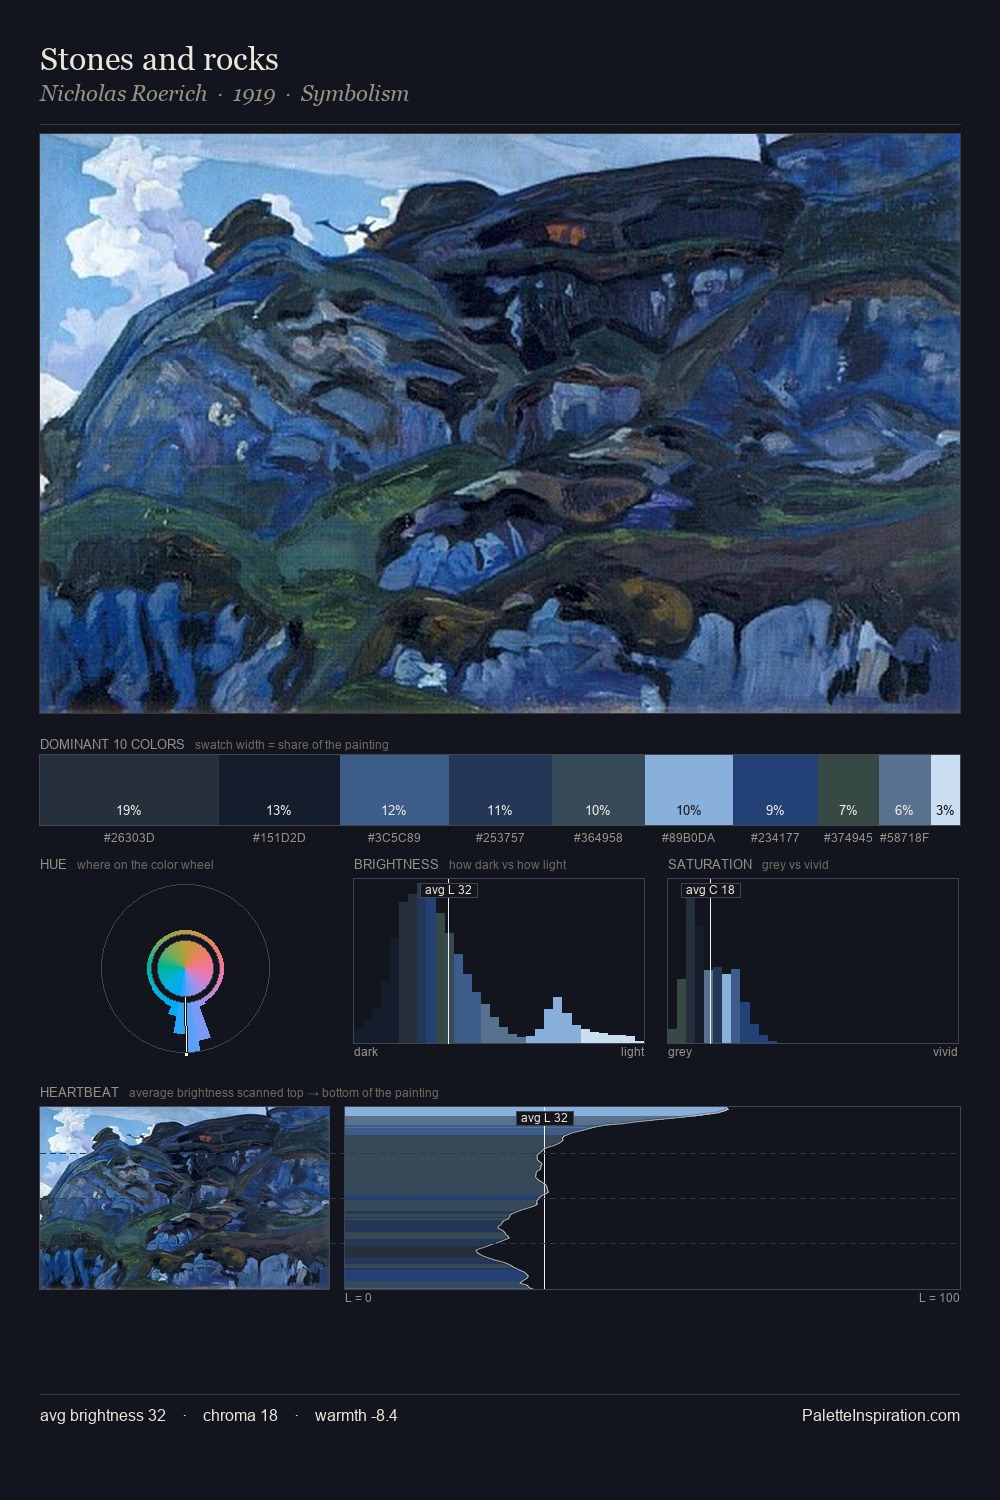The width and height of the screenshot is (1000, 1500).
Task: Click the heartbeat brightness profile chart
Action: point(652,1198)
